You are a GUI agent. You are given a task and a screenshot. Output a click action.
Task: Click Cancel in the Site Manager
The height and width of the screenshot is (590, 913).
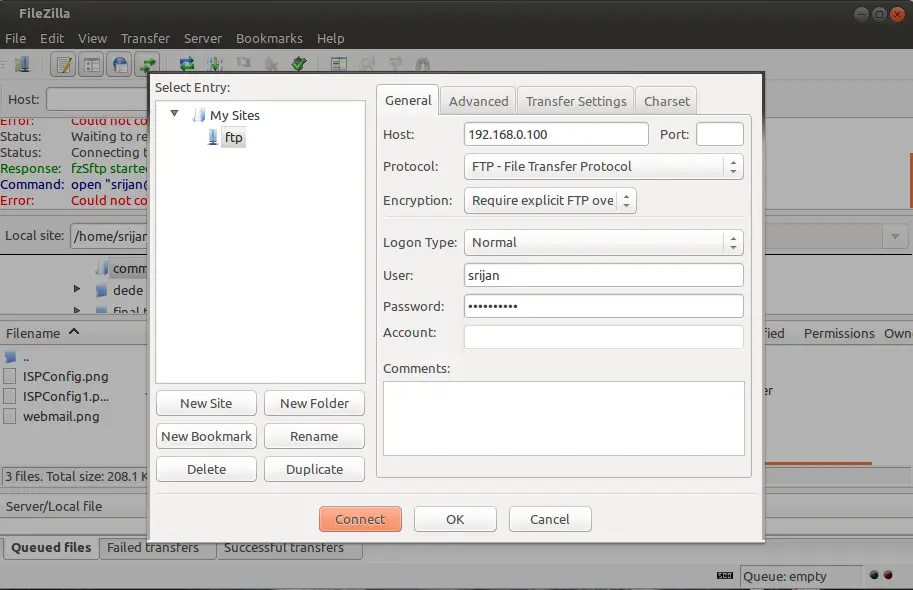pos(550,519)
